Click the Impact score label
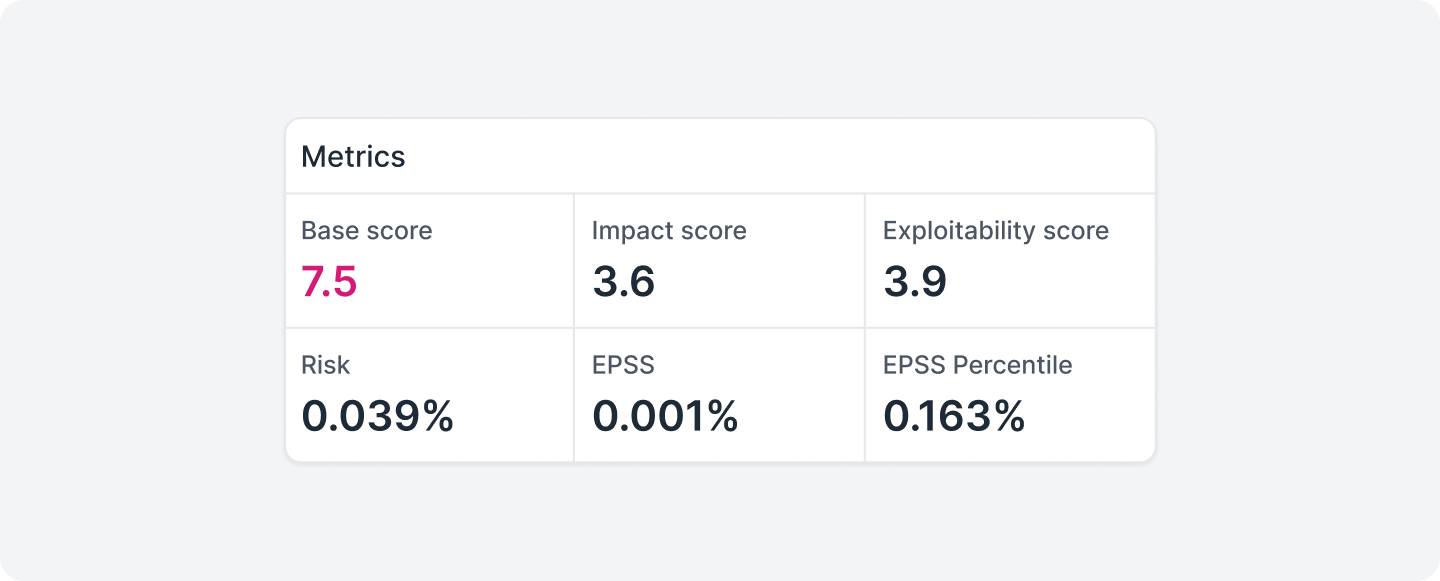This screenshot has width=1440, height=581. coord(669,230)
